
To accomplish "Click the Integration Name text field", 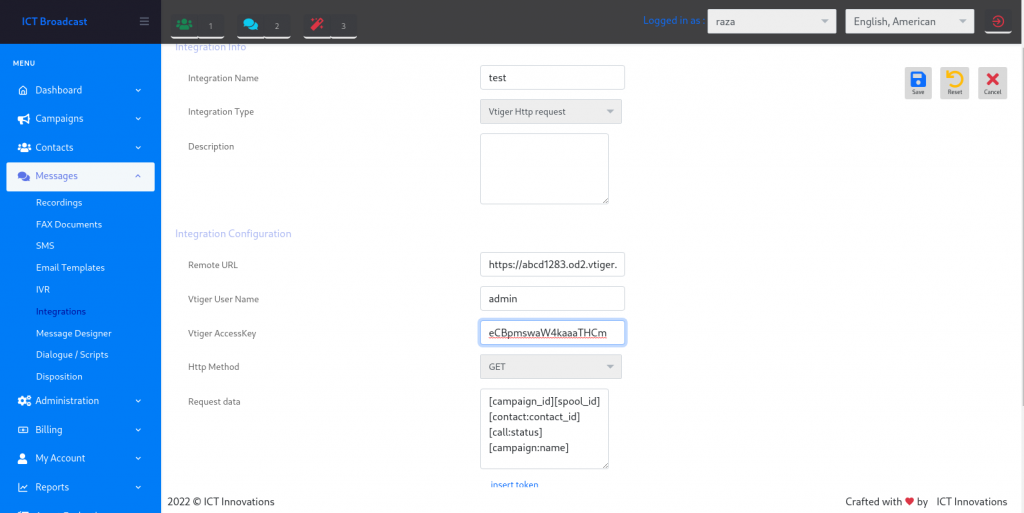I will click(552, 78).
